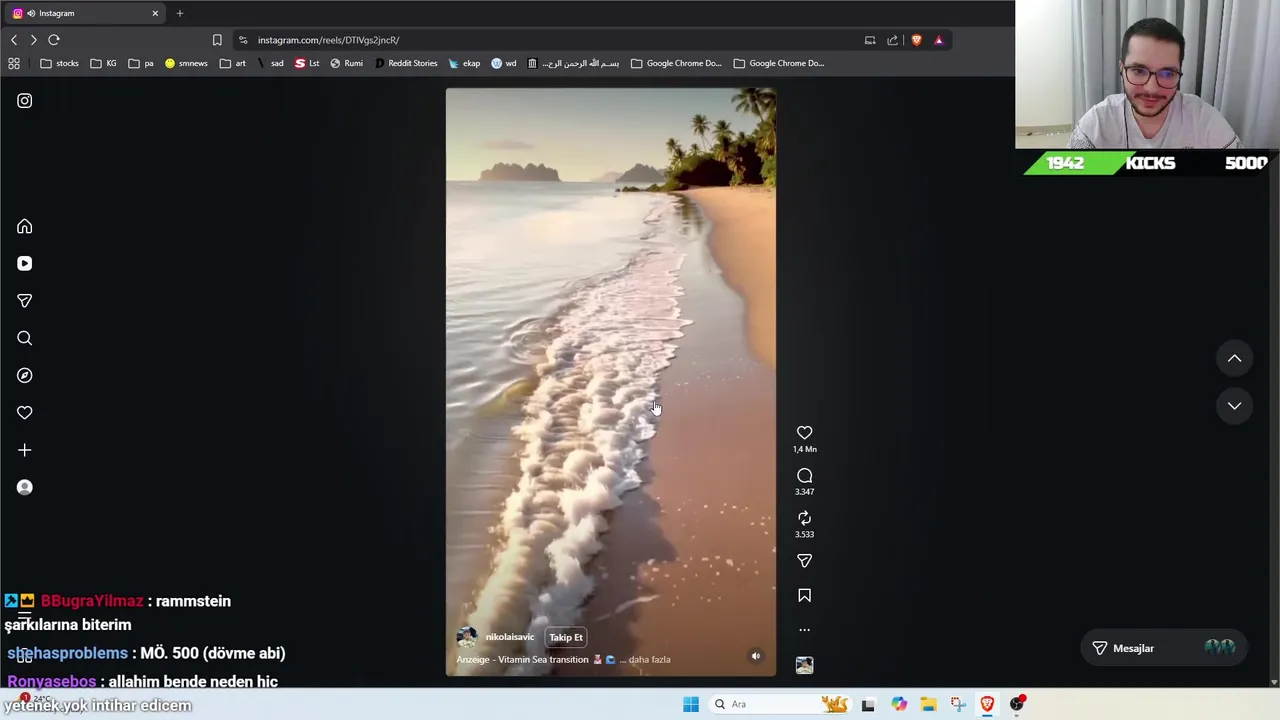Viewport: 1280px width, 720px height.
Task: Open the smnews bookmark
Action: click(x=186, y=63)
